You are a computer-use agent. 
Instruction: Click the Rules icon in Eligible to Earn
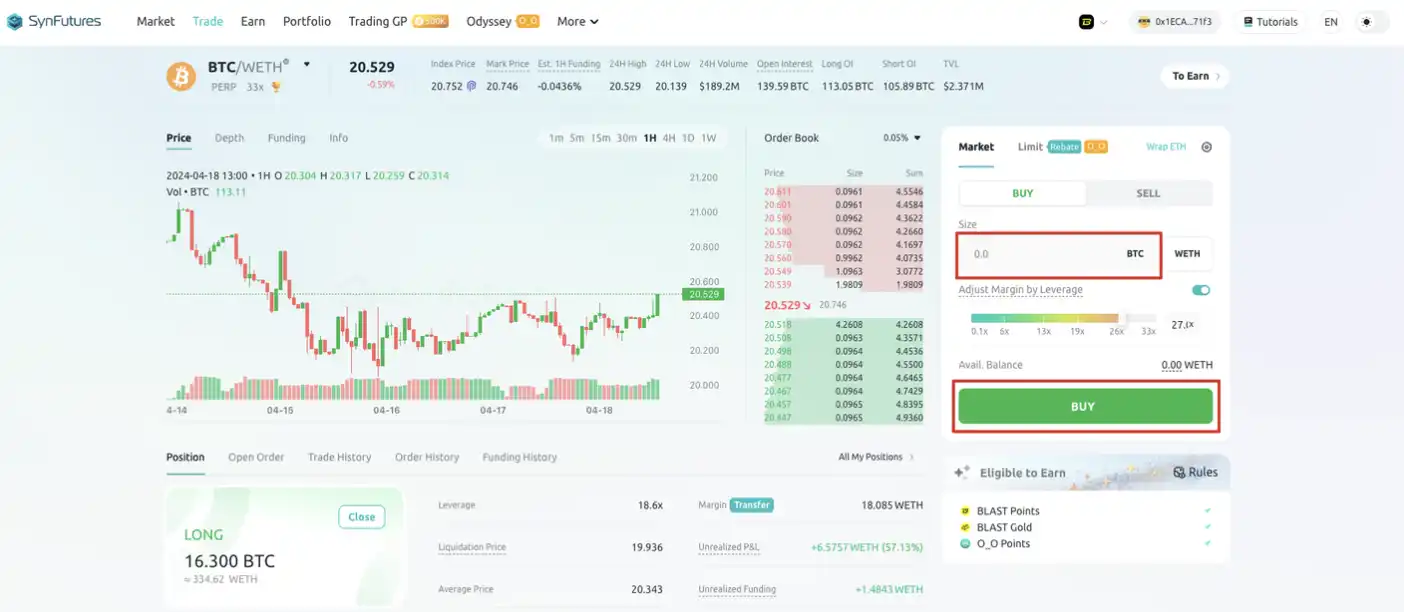(1179, 472)
